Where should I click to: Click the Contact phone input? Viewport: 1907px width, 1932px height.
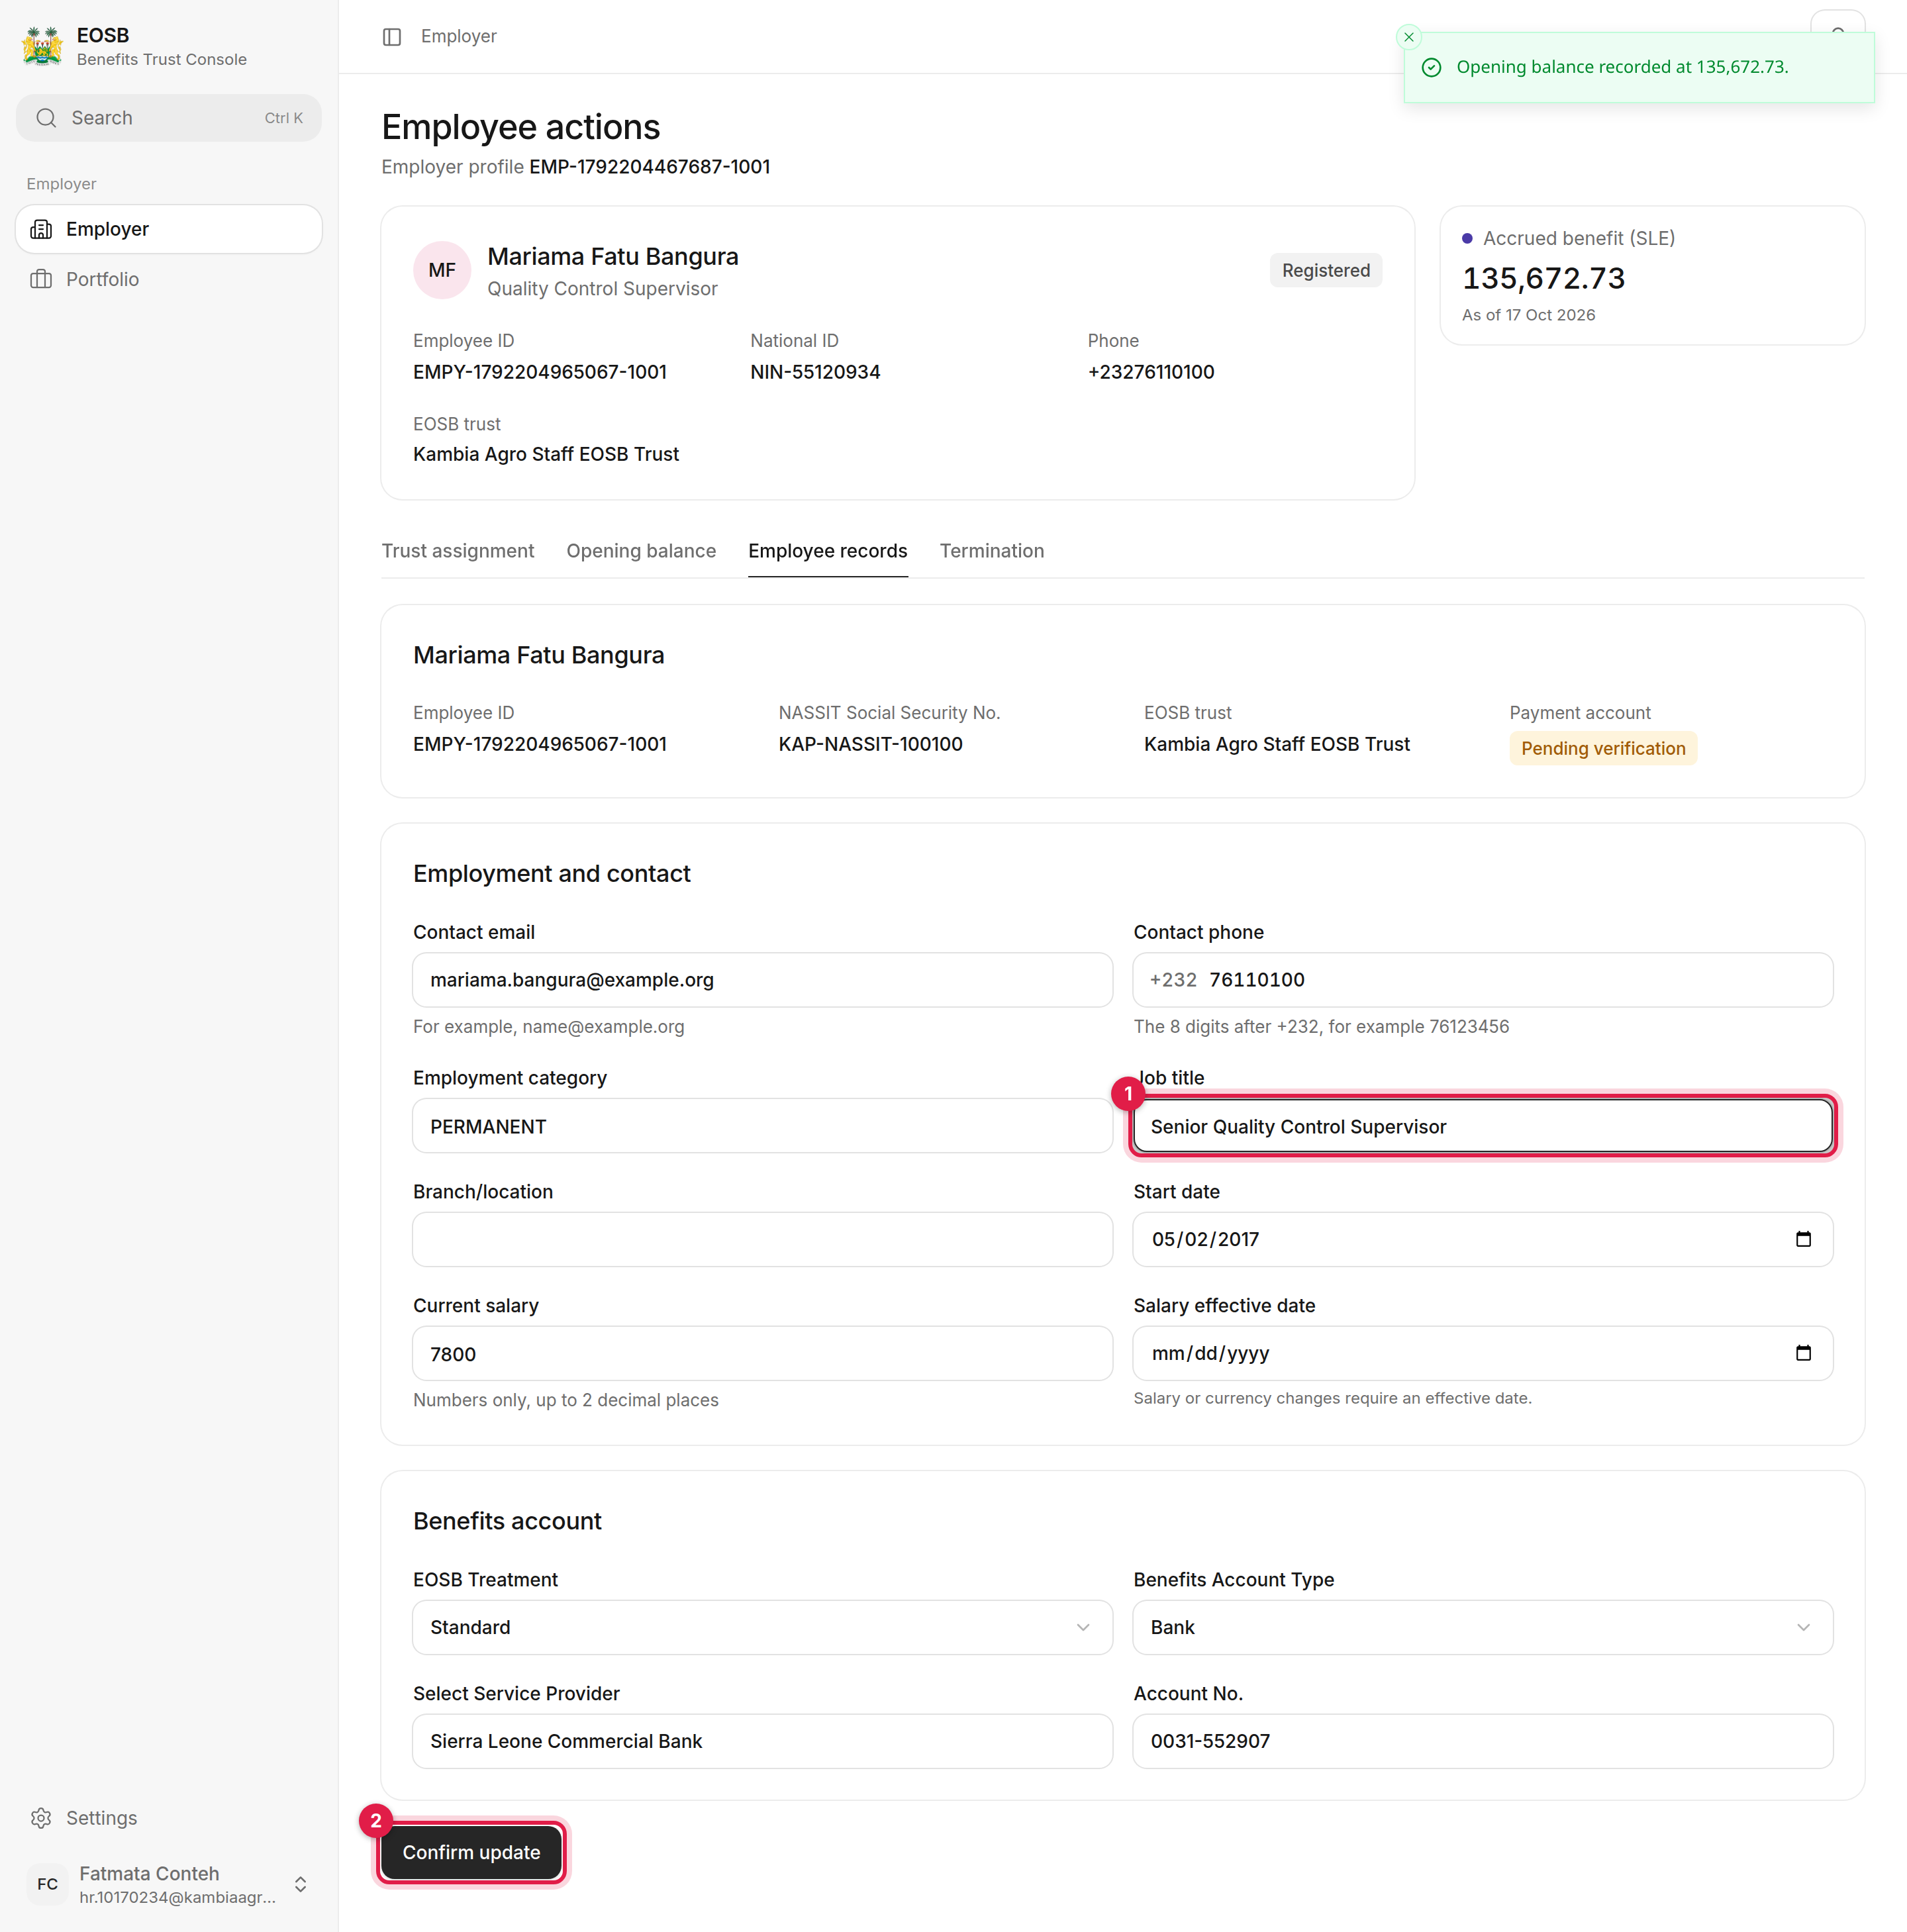click(1483, 980)
